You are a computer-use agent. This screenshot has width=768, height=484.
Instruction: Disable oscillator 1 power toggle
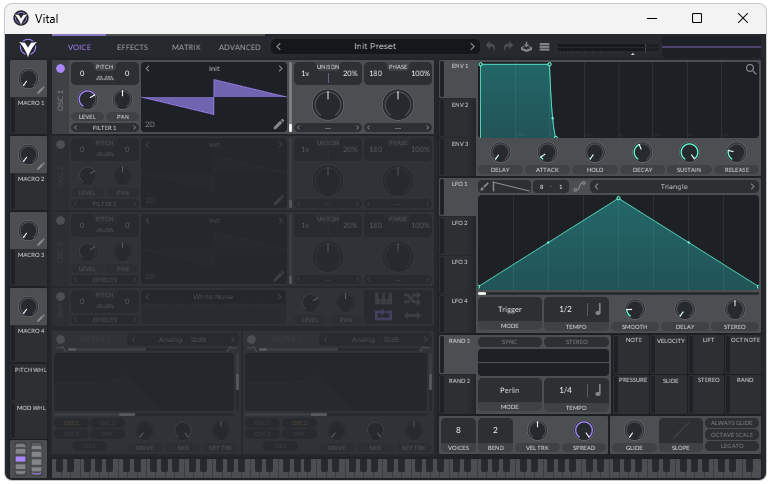[60, 69]
